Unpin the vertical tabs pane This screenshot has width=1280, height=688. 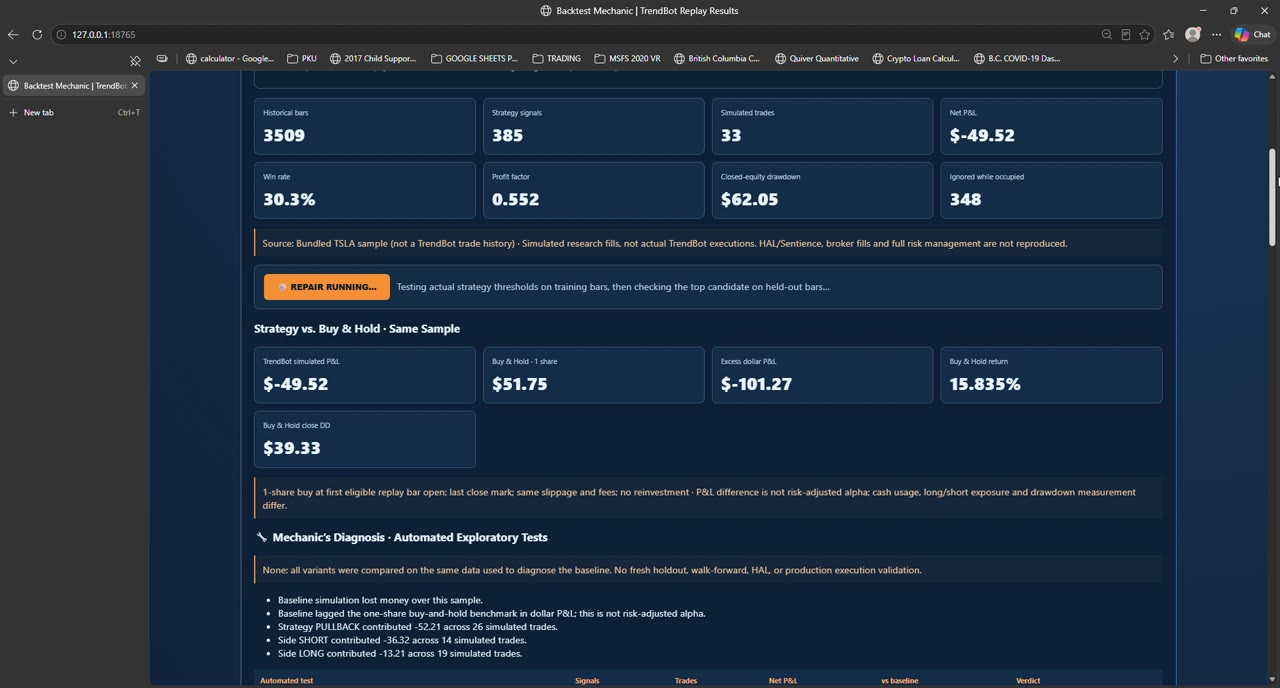[x=136, y=61]
